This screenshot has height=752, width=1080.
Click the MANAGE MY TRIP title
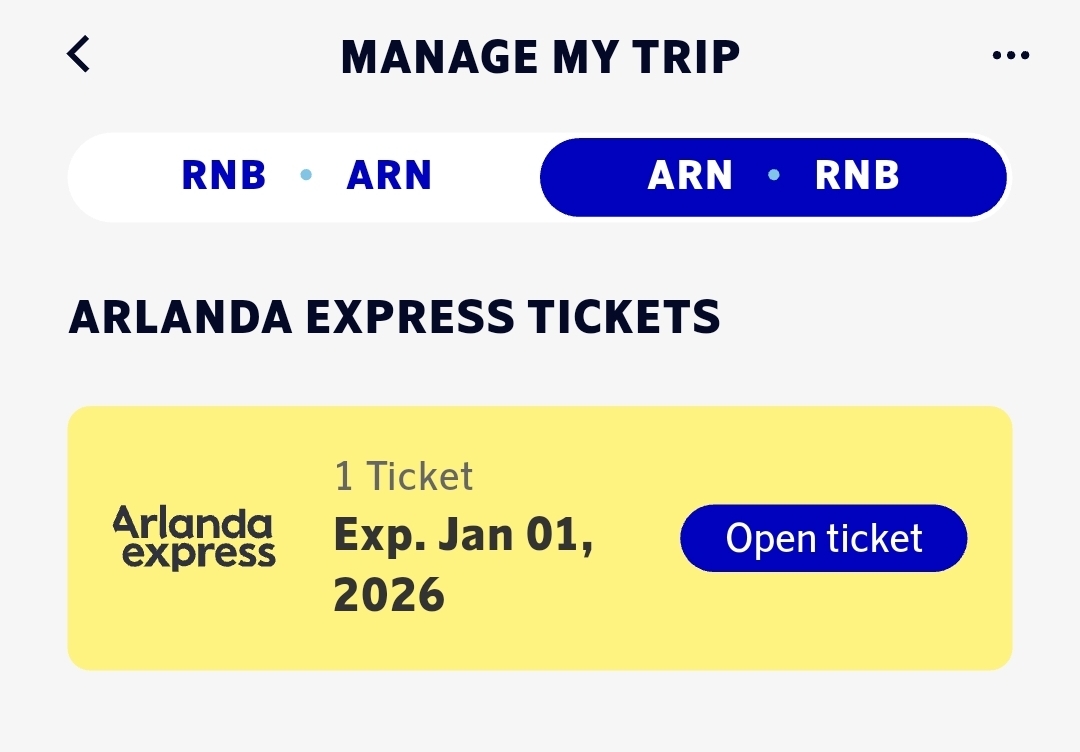point(540,57)
